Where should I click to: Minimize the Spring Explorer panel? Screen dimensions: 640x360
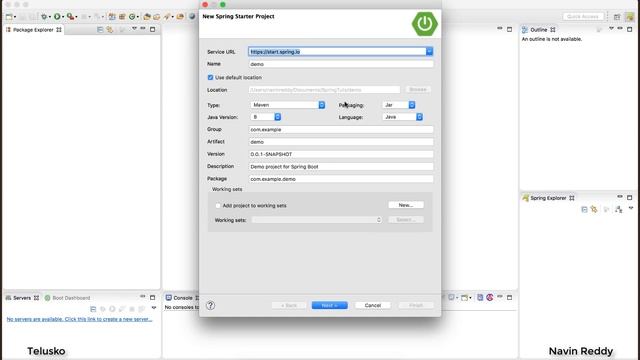[x=620, y=197]
